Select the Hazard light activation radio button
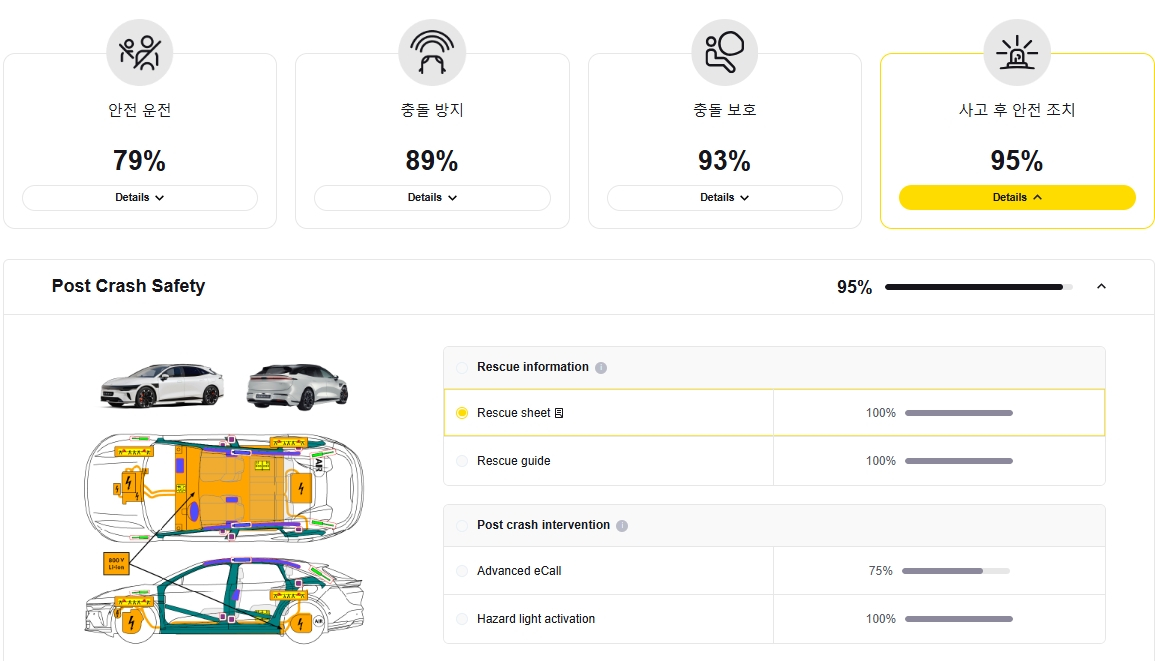This screenshot has height=661, width=1155. [462, 619]
